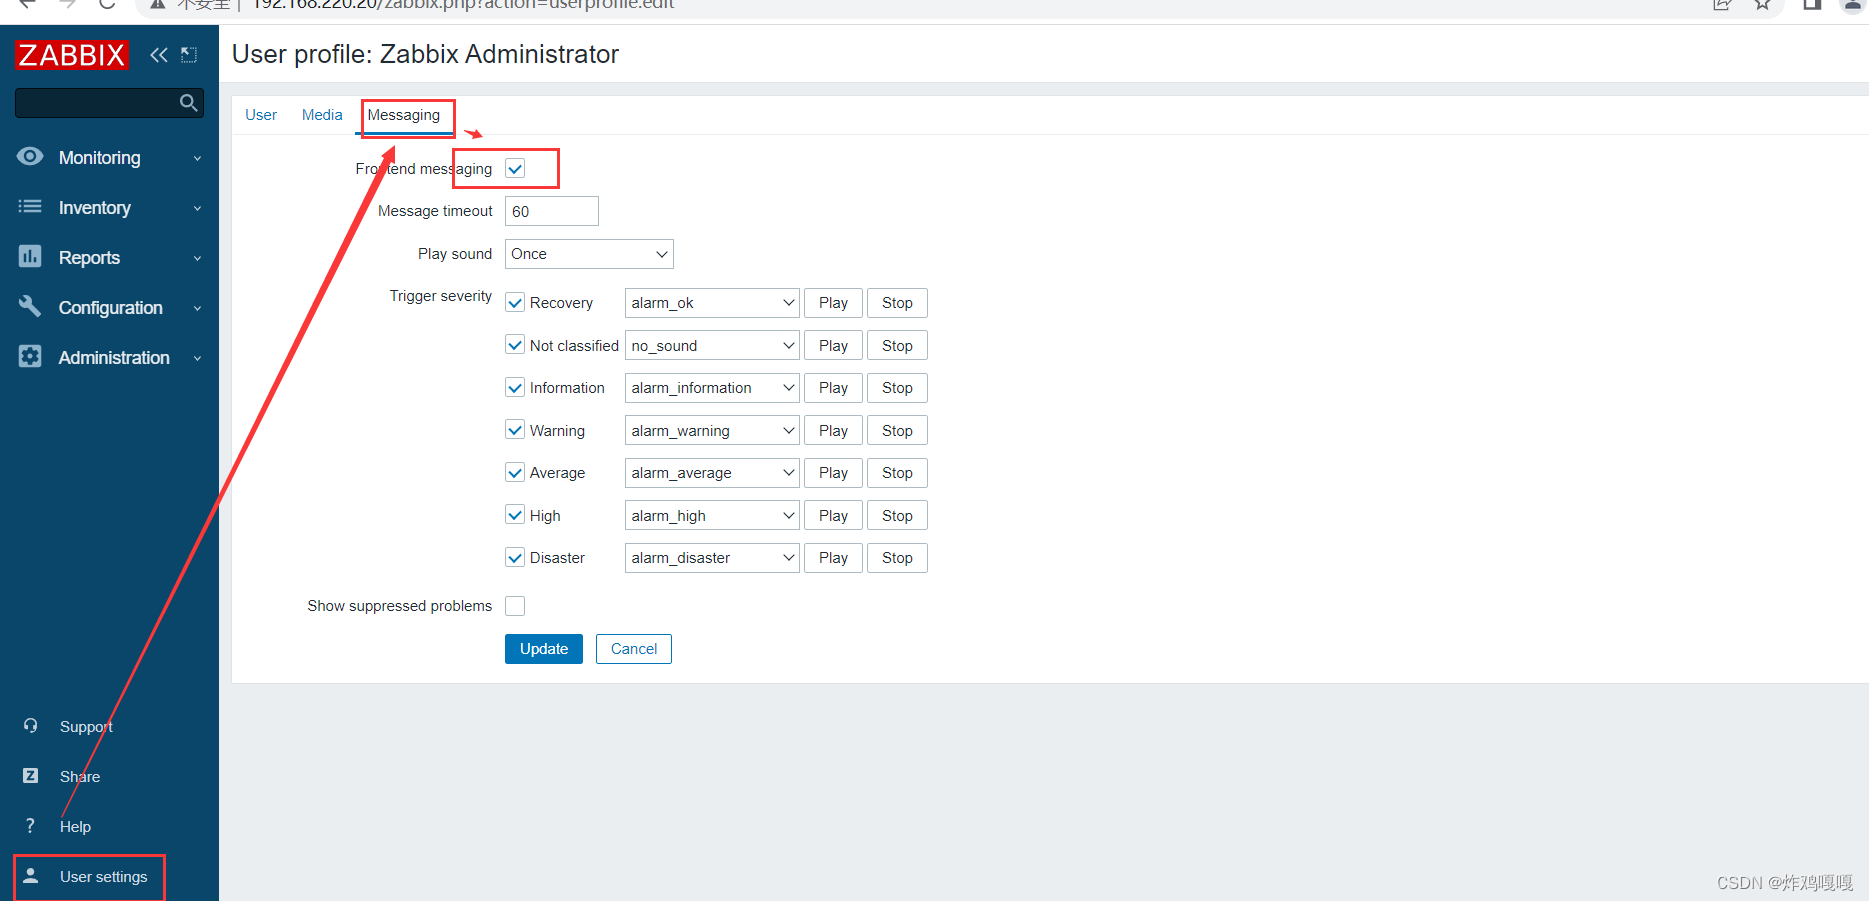The image size is (1869, 901).
Task: Click the User settings person icon
Action: 30,876
